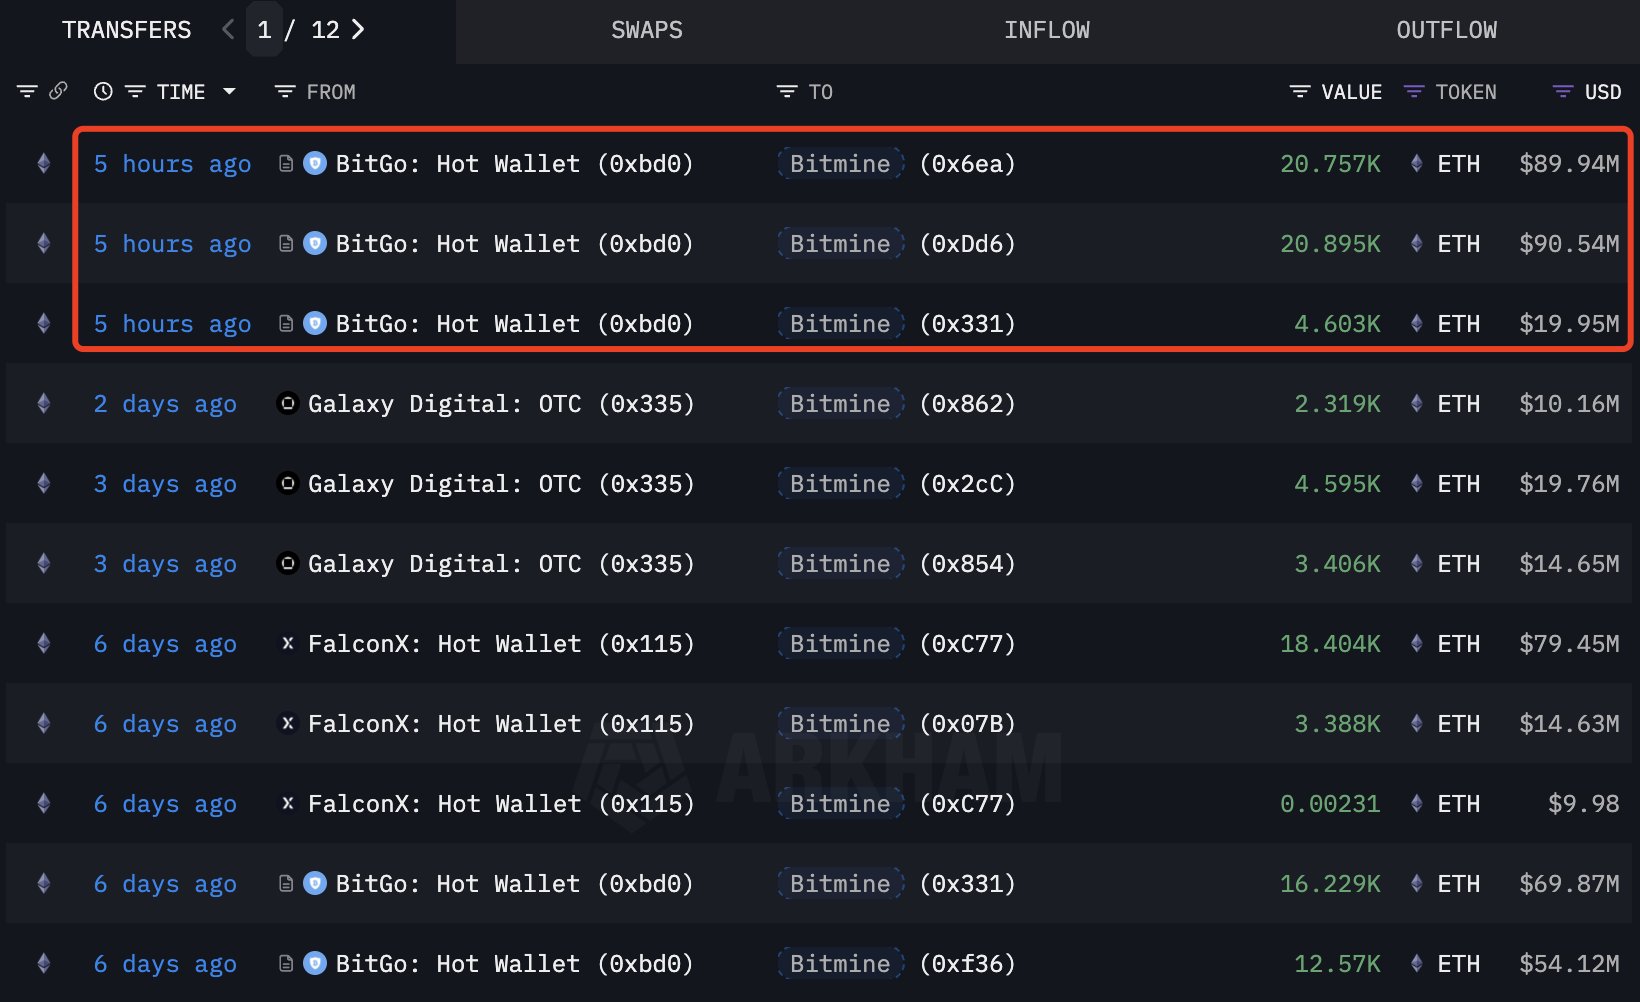Open the USD column filter dropdown
1640x1002 pixels.
pos(1562,91)
